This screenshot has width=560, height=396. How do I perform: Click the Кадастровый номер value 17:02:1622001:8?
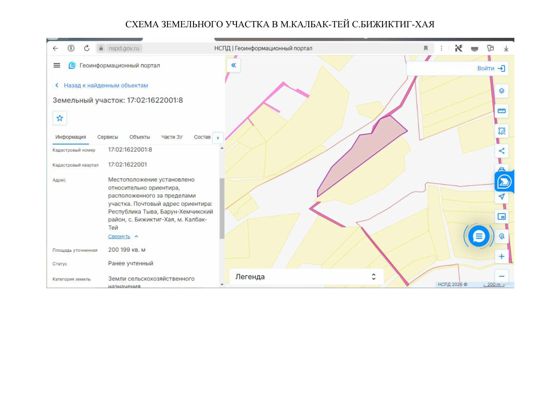point(130,150)
